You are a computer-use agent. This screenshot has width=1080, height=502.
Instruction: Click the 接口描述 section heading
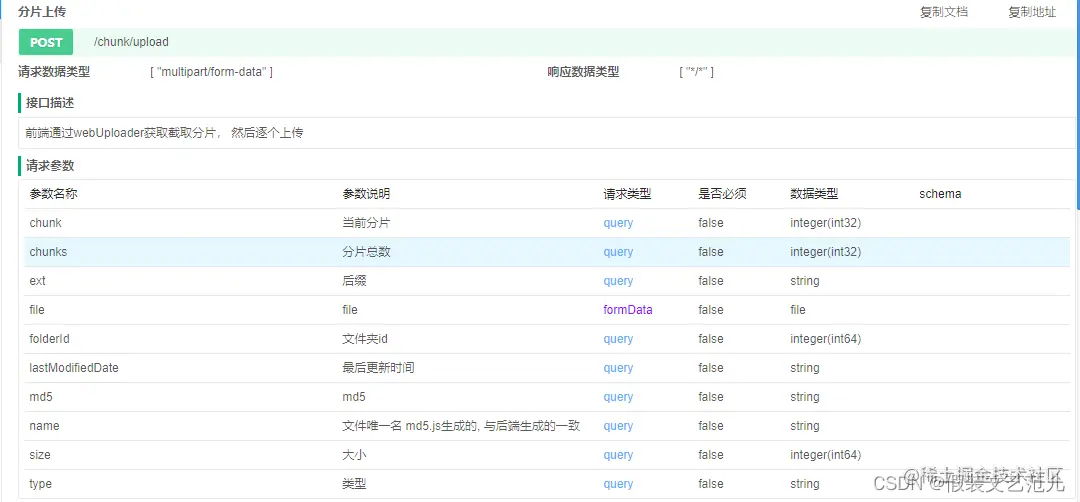pos(50,103)
